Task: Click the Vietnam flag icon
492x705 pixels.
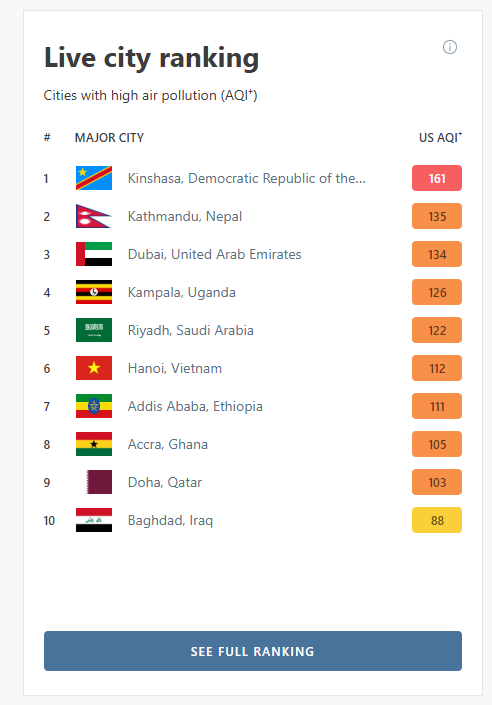Action: pos(94,368)
